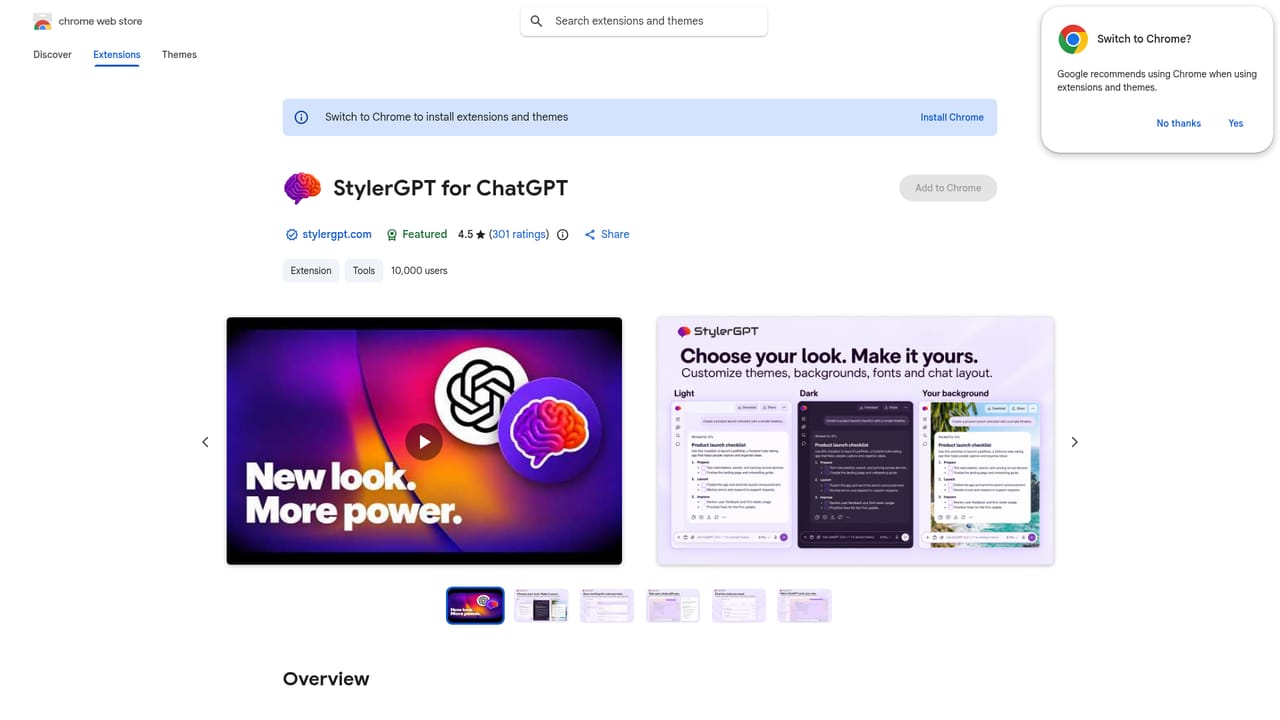Click the "StylerGPT for ChatGPT" title
Image resolution: width=1280 pixels, height=720 pixels.
(450, 188)
